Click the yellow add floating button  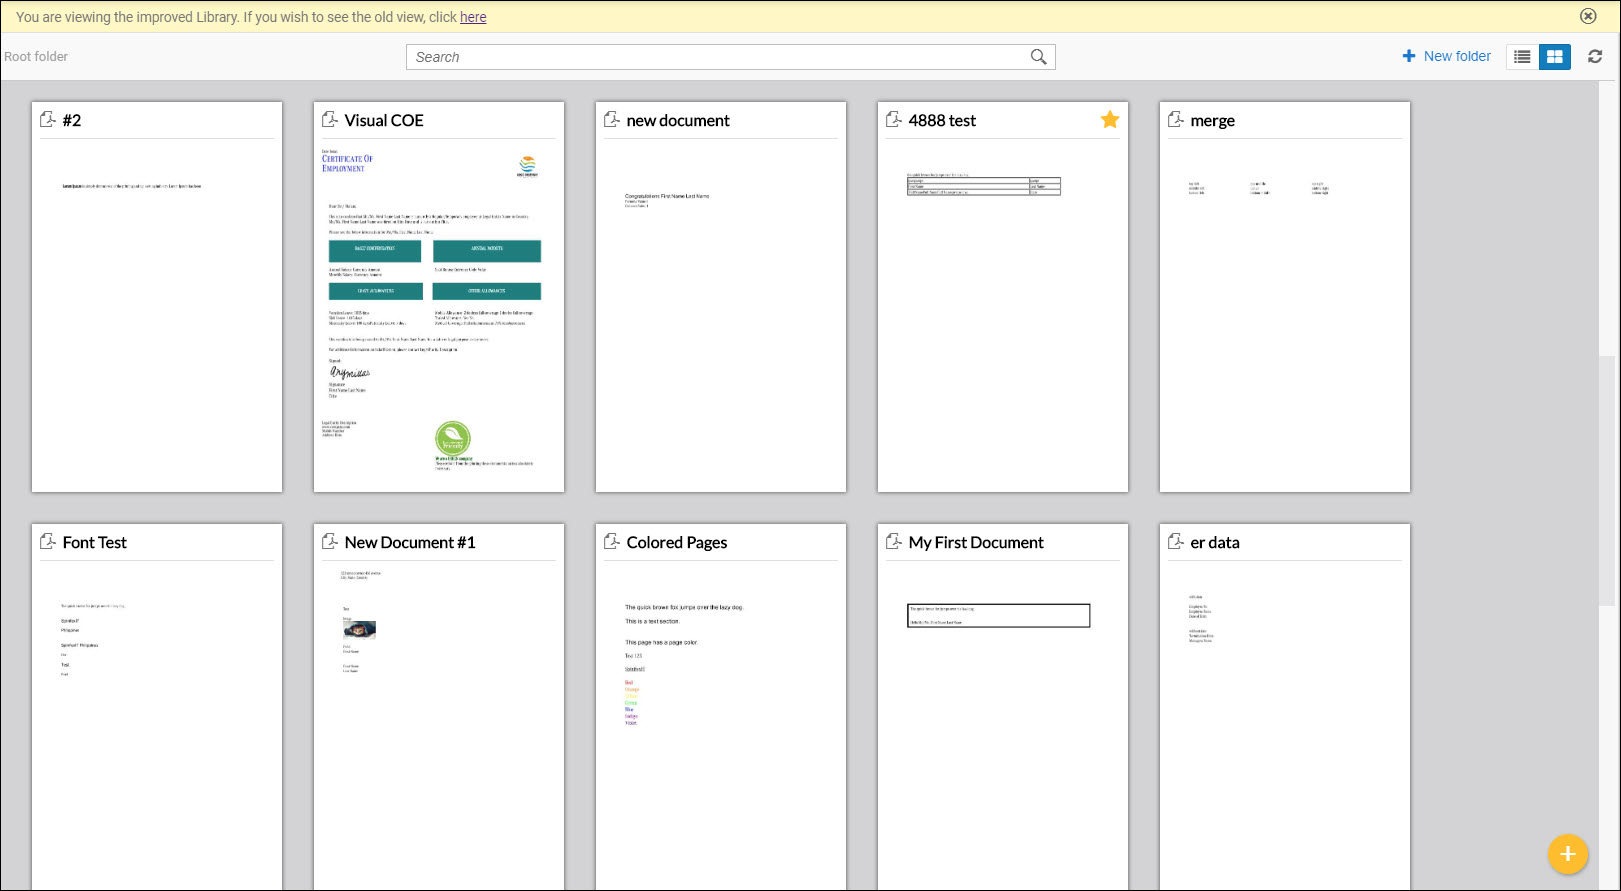[1567, 854]
